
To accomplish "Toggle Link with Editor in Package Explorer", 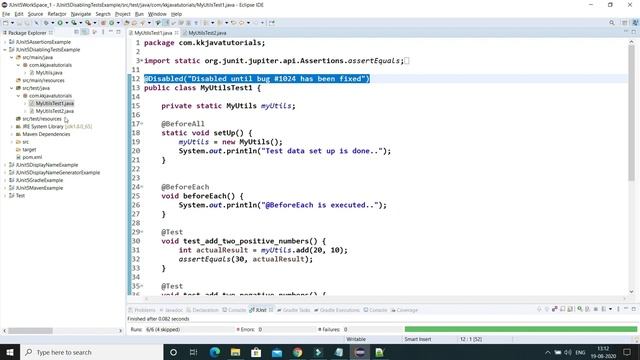I will (x=84, y=32).
